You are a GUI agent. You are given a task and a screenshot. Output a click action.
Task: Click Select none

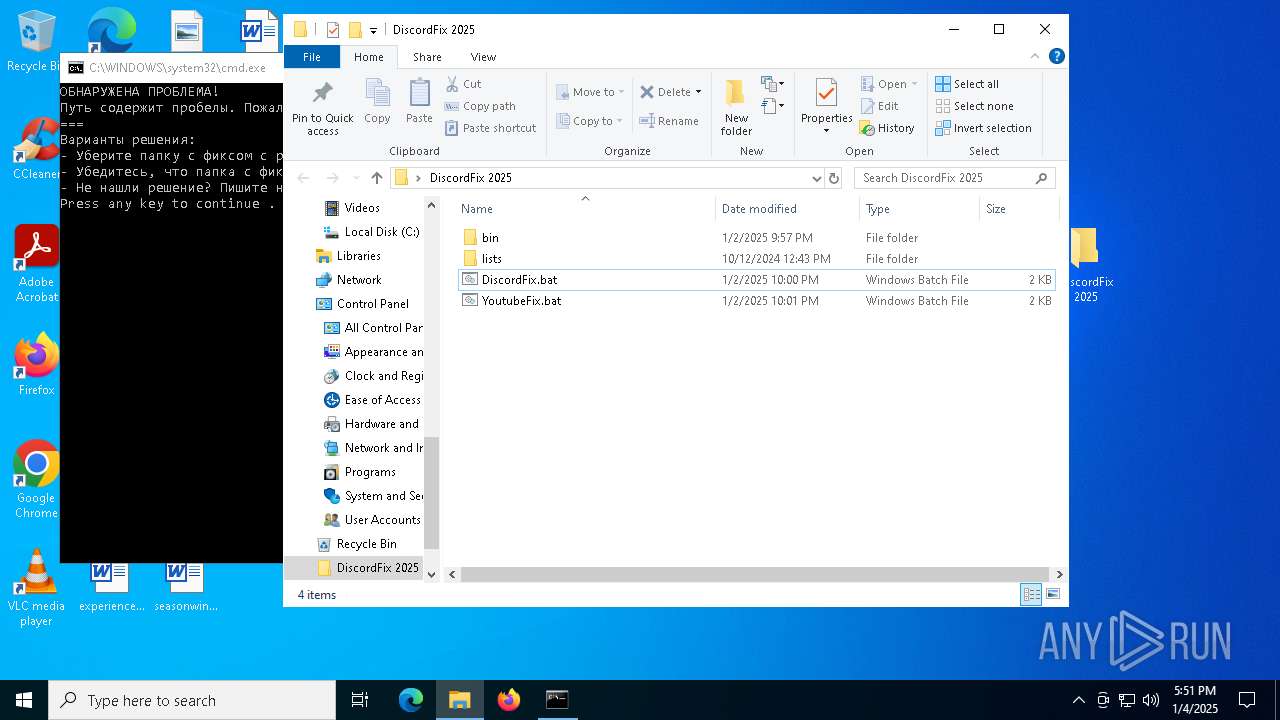pos(974,106)
